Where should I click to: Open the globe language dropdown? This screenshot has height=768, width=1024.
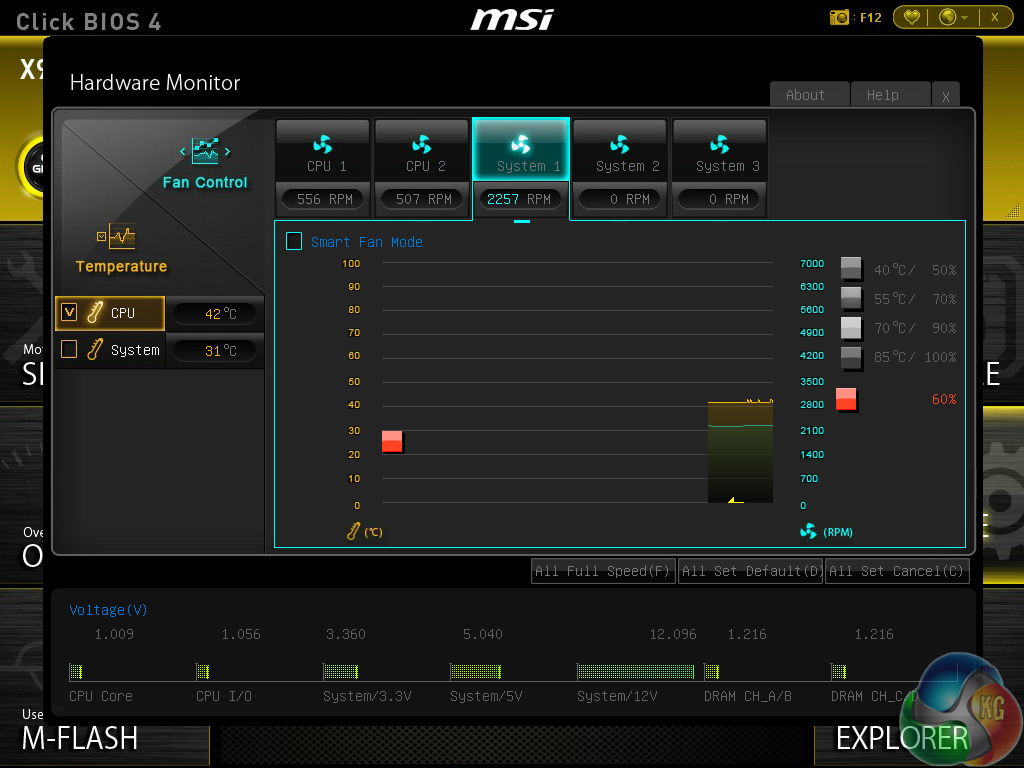[x=953, y=17]
